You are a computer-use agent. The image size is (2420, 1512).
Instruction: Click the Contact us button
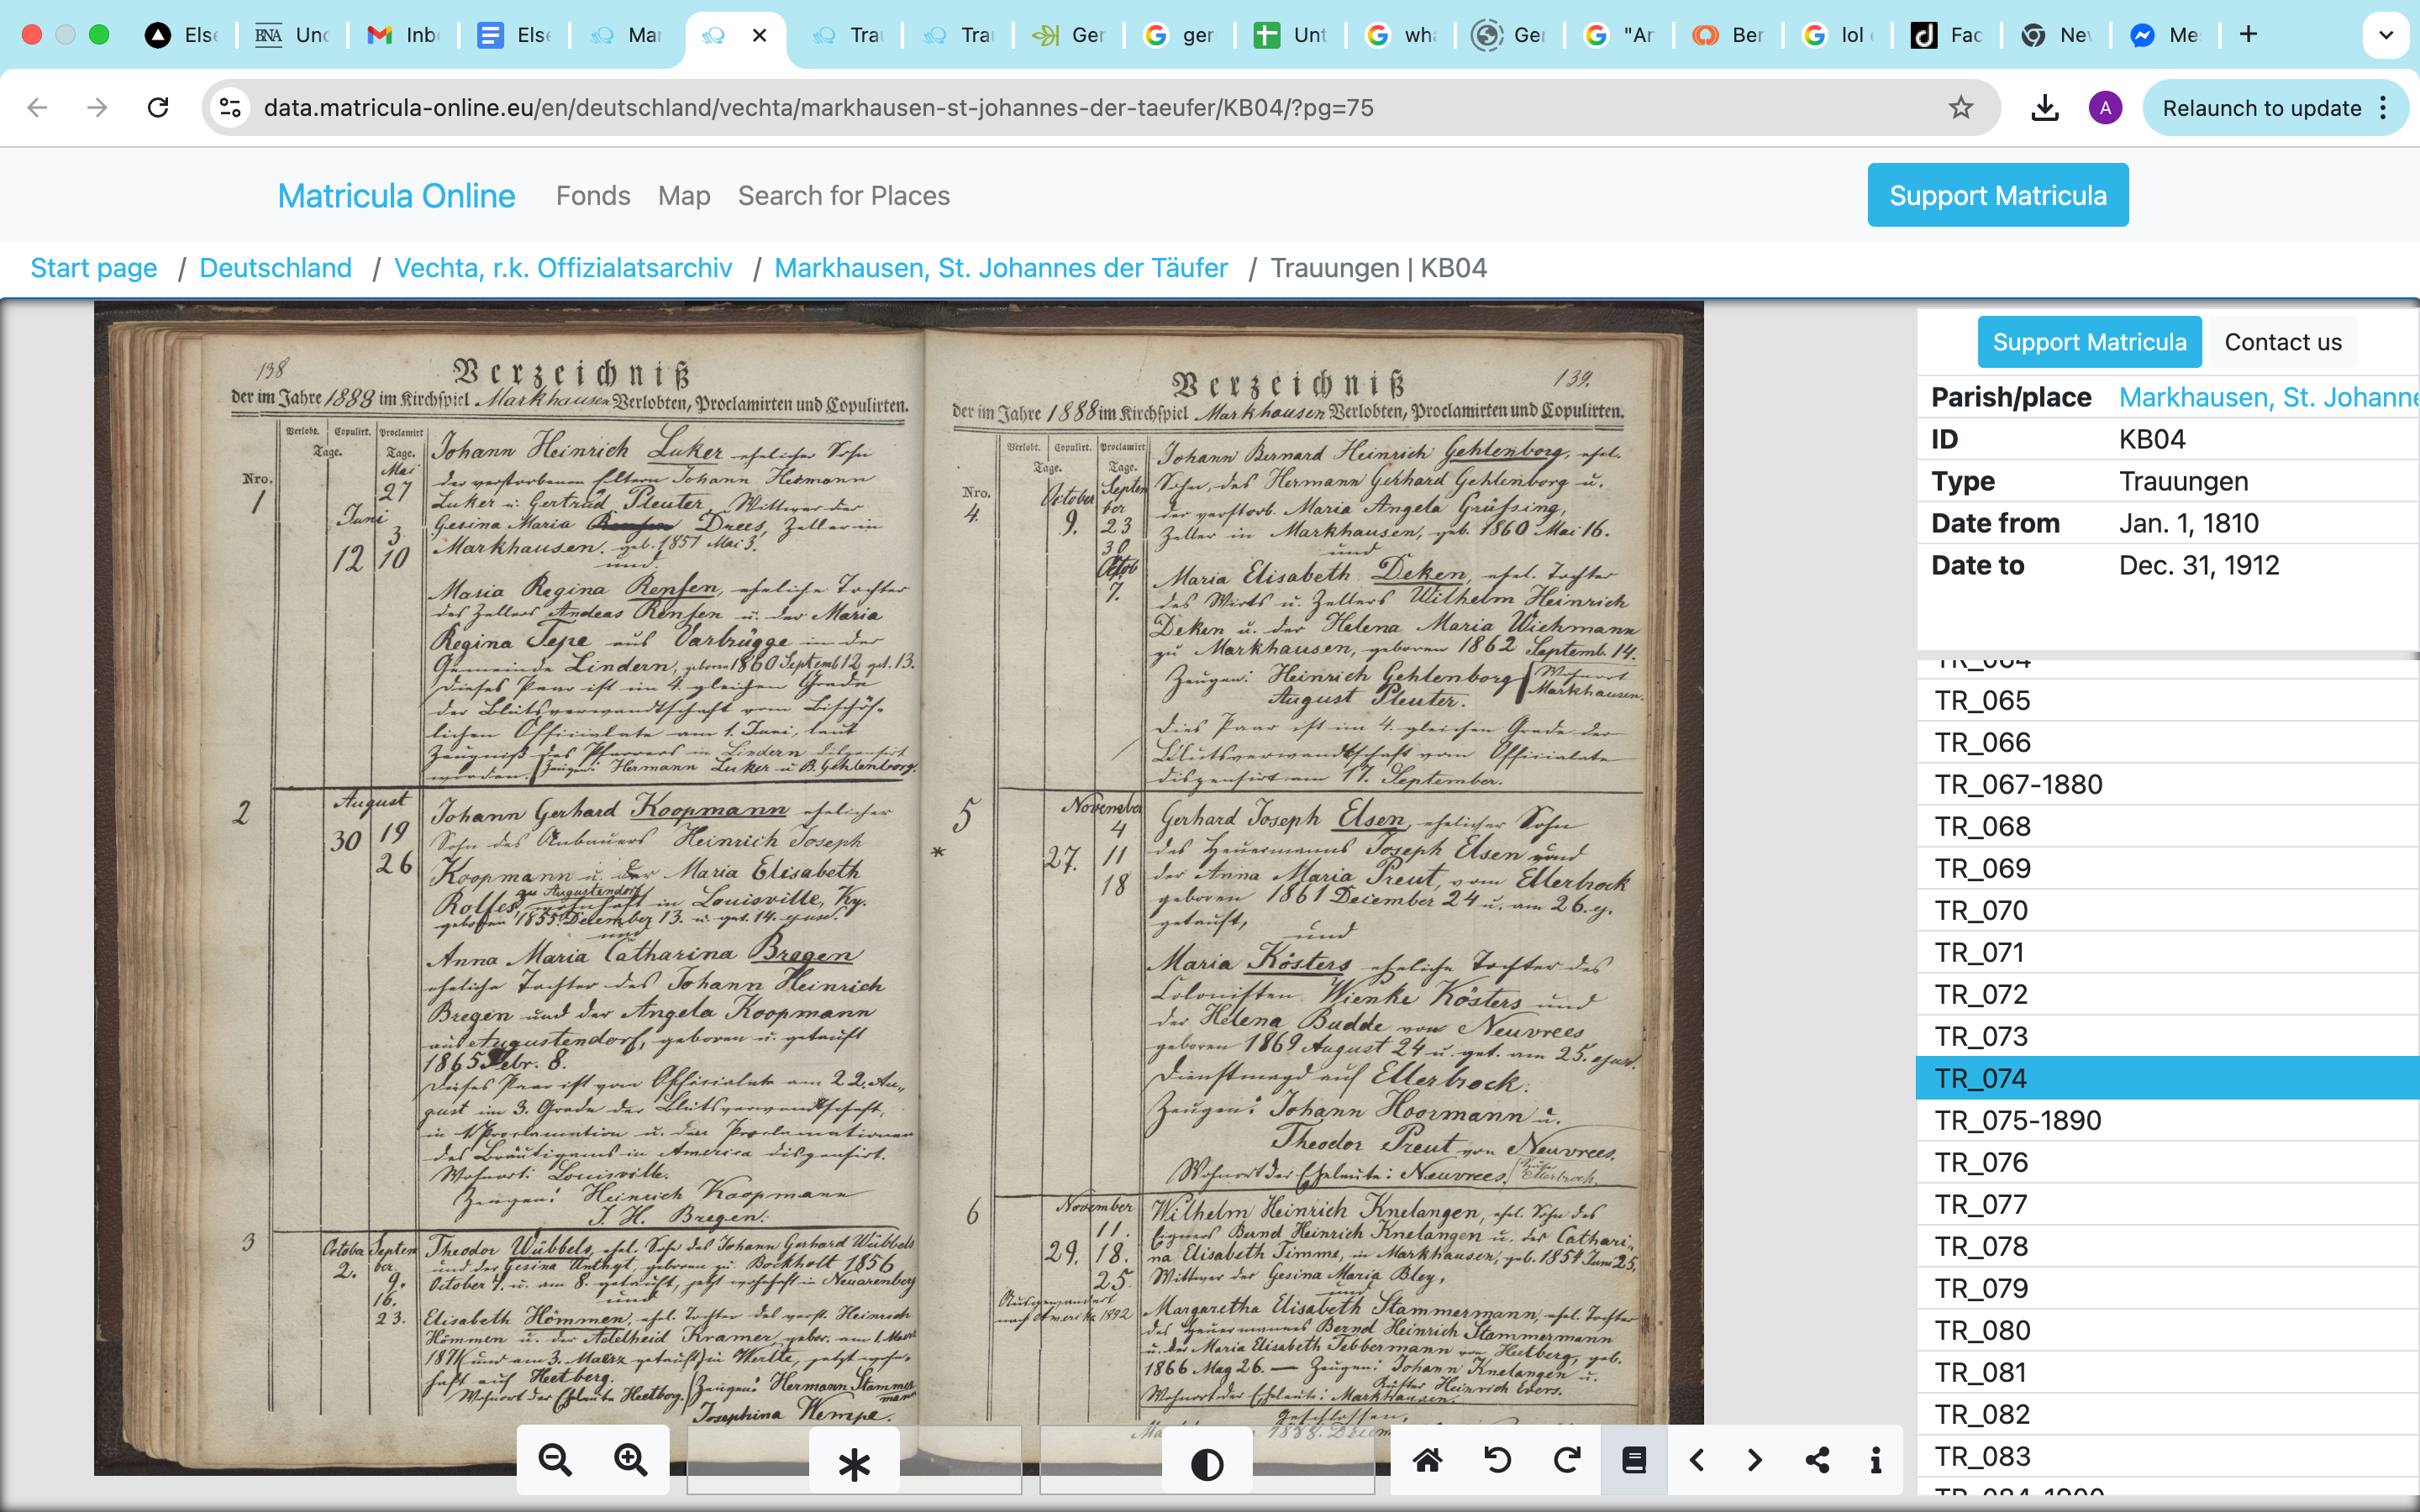(2283, 342)
